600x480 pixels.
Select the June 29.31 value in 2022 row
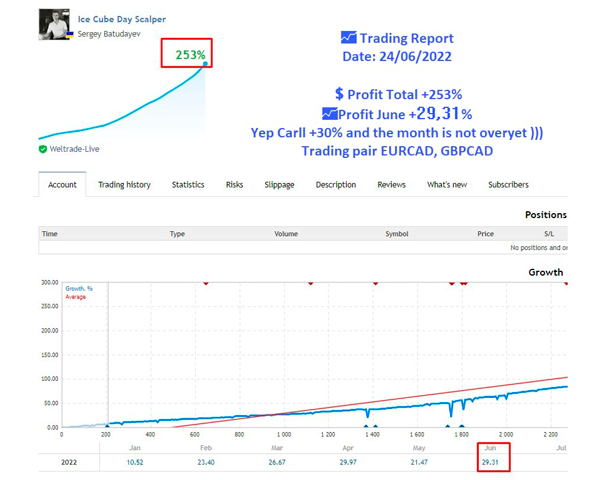494,463
